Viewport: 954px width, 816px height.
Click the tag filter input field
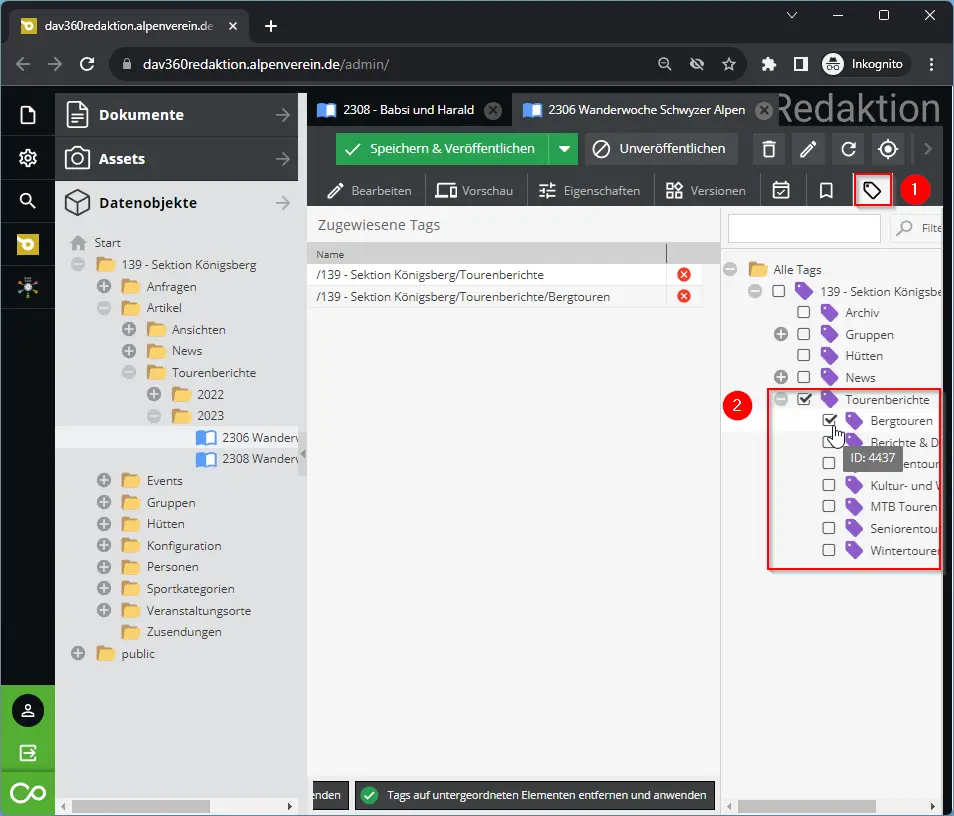pos(803,228)
